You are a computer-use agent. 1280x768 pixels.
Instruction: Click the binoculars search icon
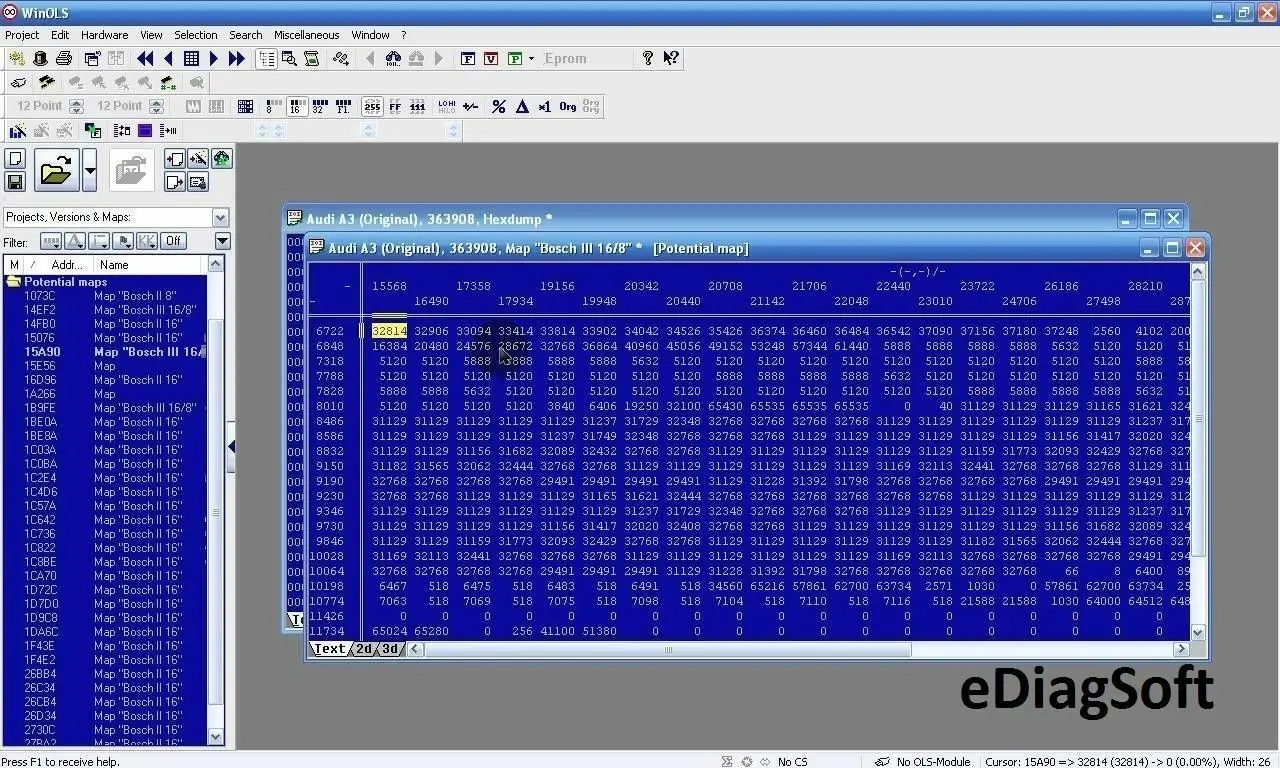[393, 59]
